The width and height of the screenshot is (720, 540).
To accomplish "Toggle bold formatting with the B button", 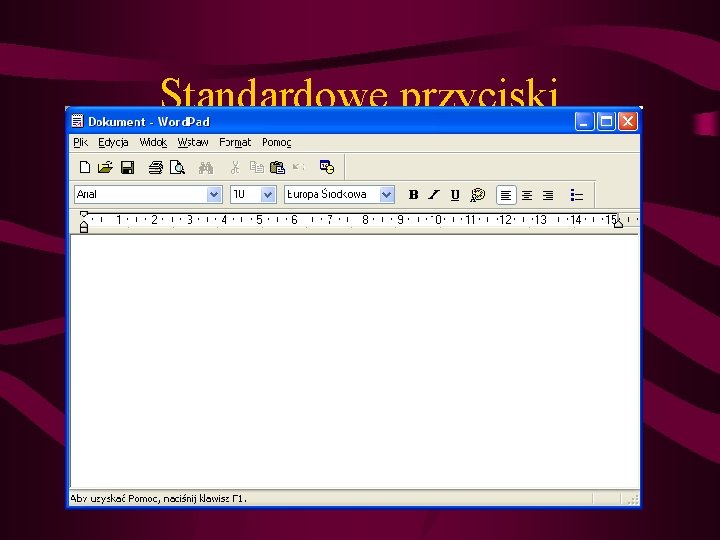I will pos(413,195).
